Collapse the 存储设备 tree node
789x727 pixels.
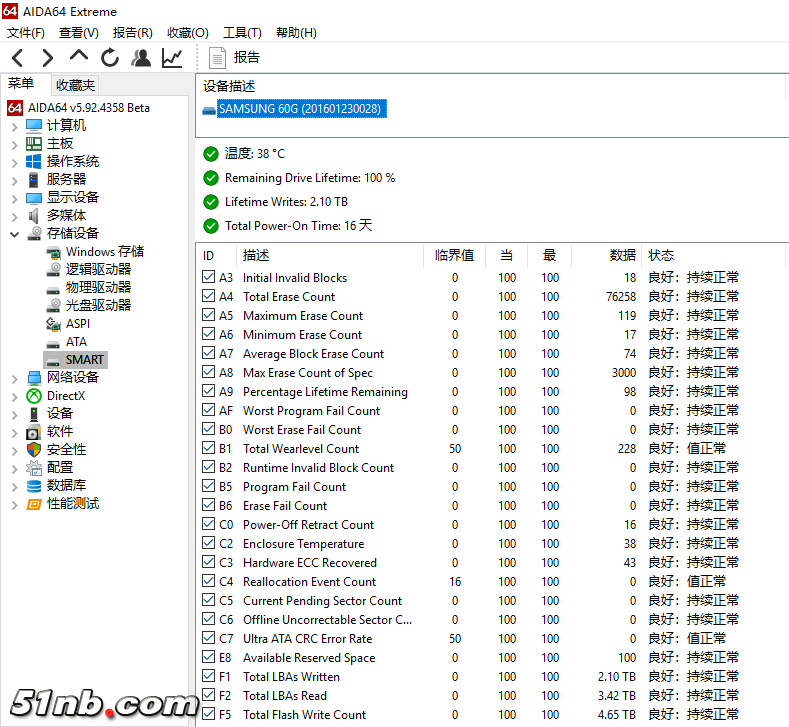[x=14, y=234]
